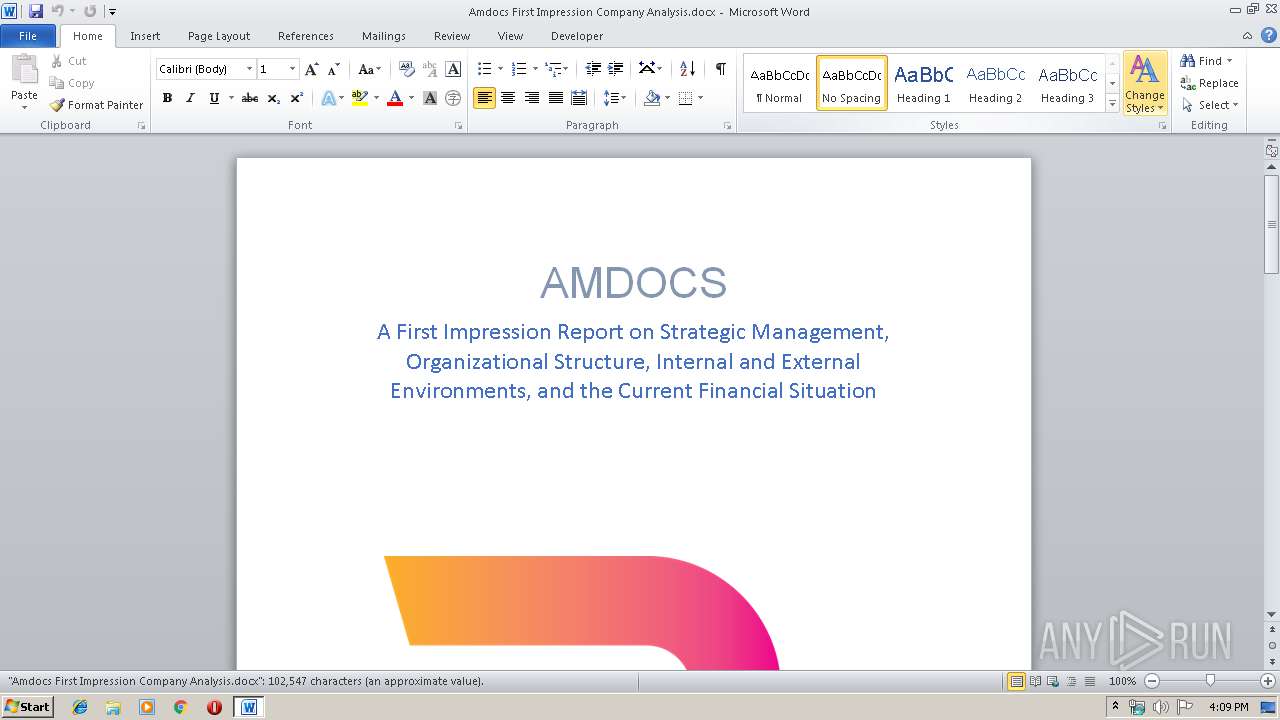Expand the Bullets list dropdown arrow
This screenshot has height=720, width=1280.
(501, 69)
